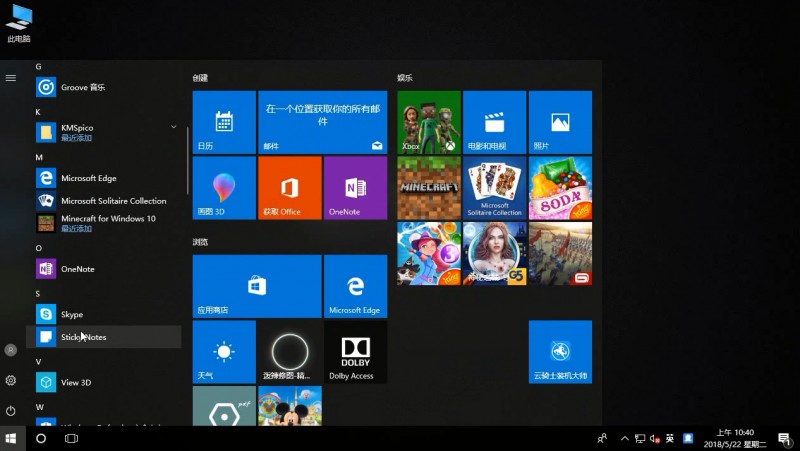800x451 pixels.
Task: Open the Gameloft war game tile
Action: coord(560,254)
